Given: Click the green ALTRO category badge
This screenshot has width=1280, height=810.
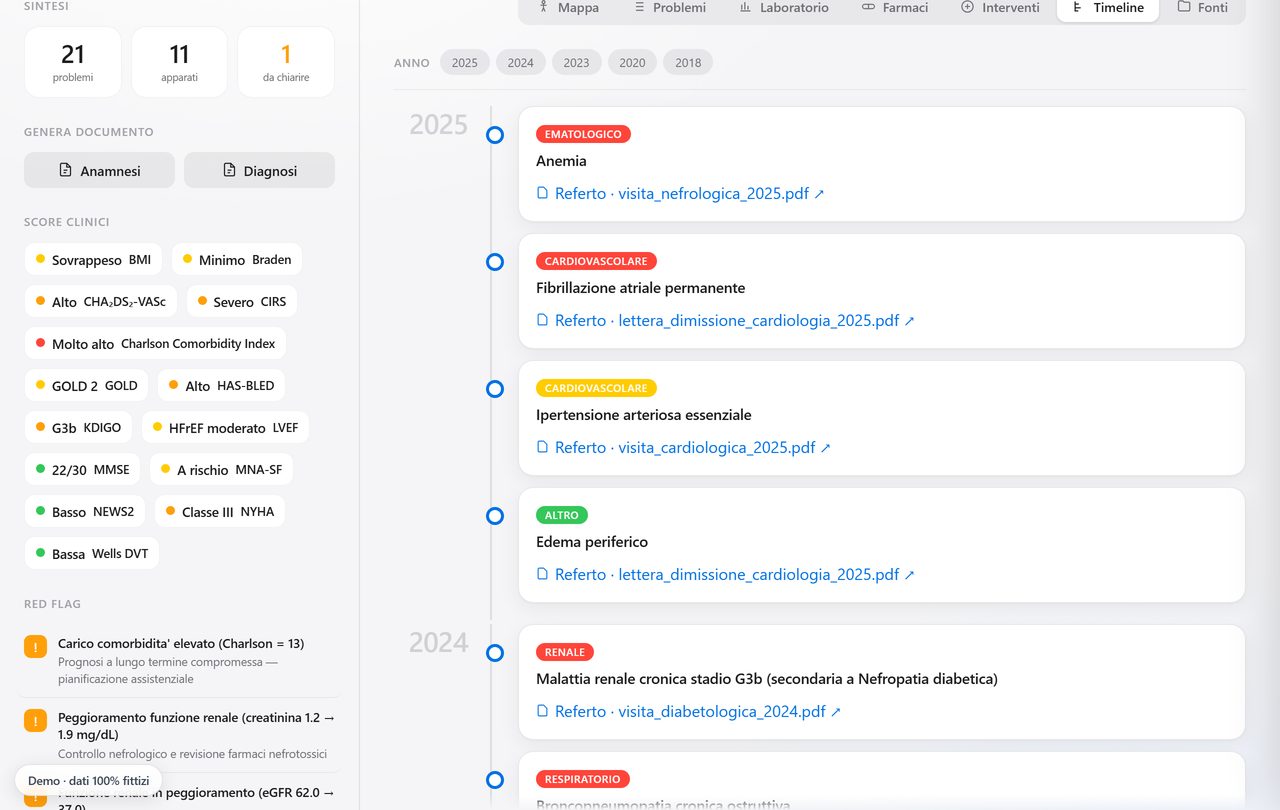Looking at the screenshot, I should (x=562, y=515).
